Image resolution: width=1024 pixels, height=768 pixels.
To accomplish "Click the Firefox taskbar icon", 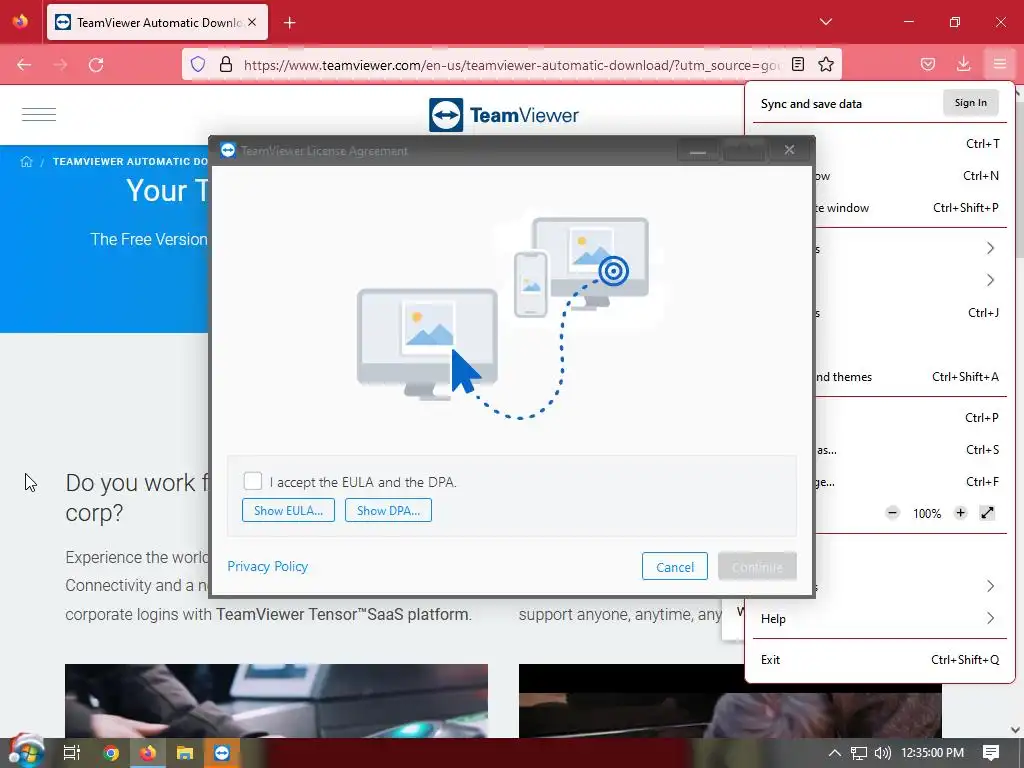I will pyautogui.click(x=148, y=753).
